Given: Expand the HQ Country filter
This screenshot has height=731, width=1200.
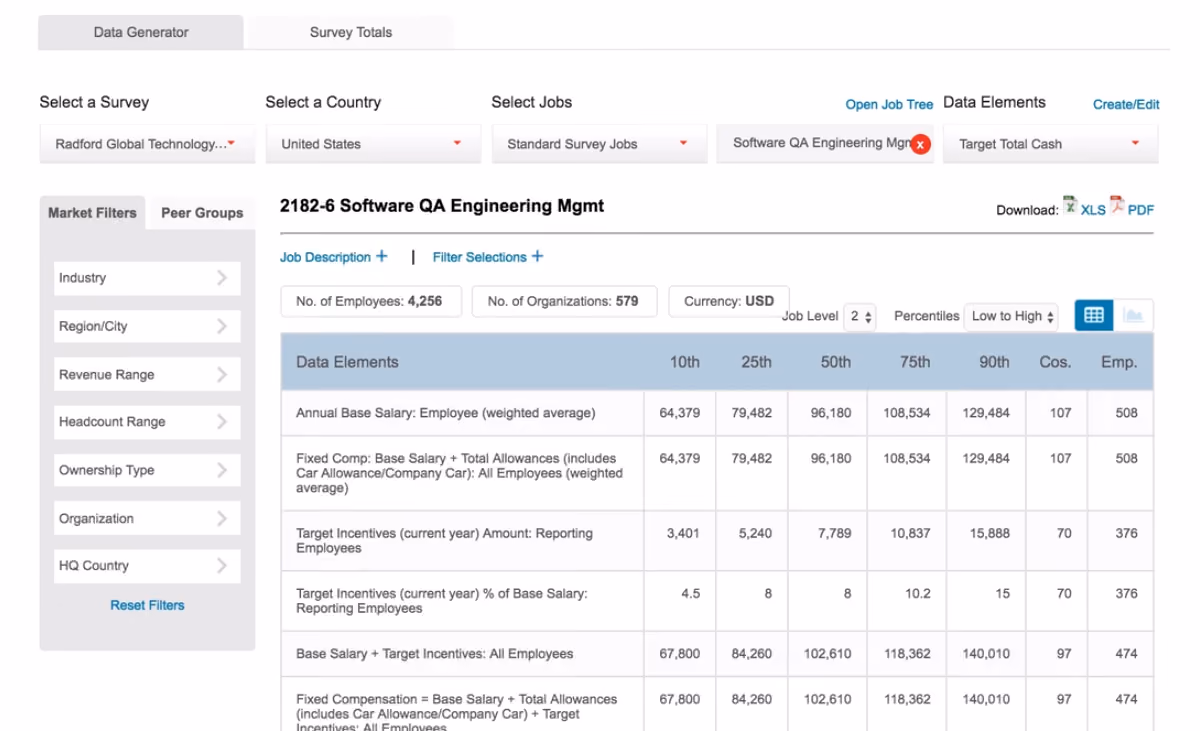Looking at the screenshot, I should point(147,566).
